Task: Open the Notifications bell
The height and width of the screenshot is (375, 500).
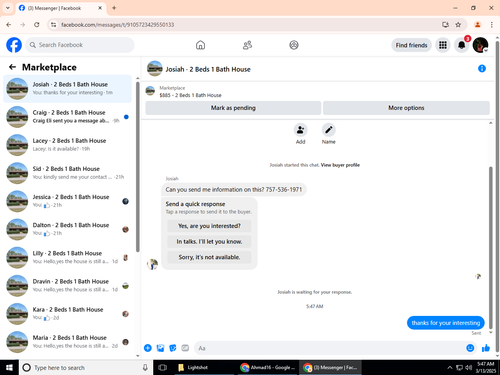Action: [x=461, y=45]
